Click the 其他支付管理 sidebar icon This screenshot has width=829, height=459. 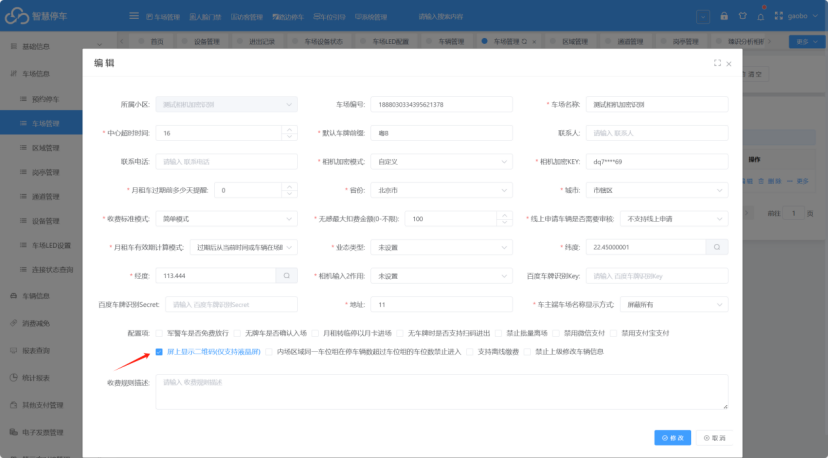[x=14, y=405]
